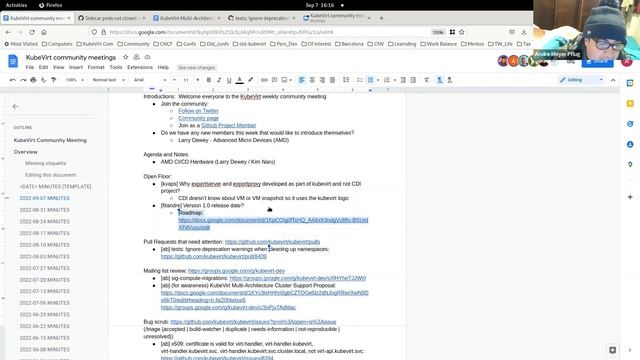The width and height of the screenshot is (640, 360).
Task: Open the bulleted list style dropdown arrow
Action: [x=378, y=80]
